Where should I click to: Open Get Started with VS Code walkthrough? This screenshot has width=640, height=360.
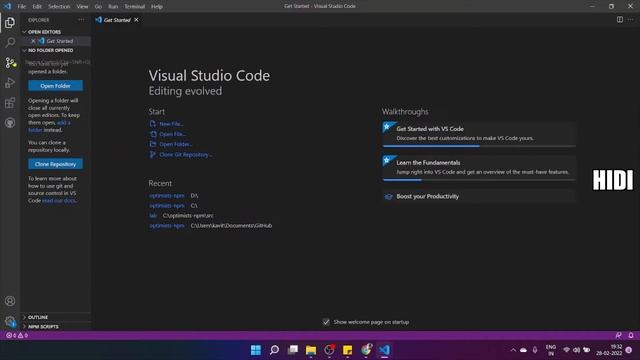pos(479,133)
